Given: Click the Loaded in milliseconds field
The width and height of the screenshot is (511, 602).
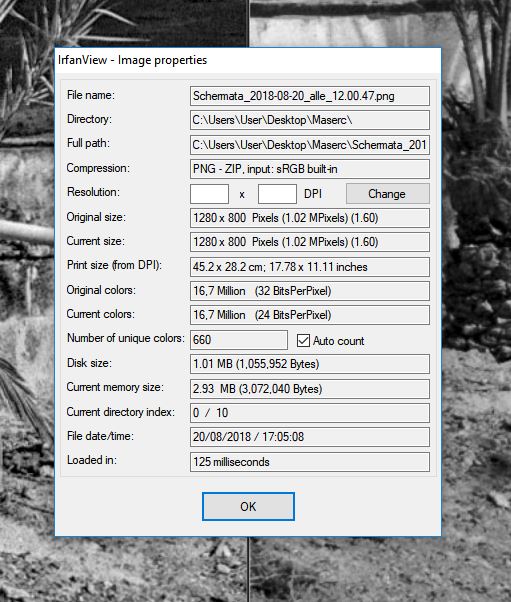Looking at the screenshot, I should click(310, 462).
